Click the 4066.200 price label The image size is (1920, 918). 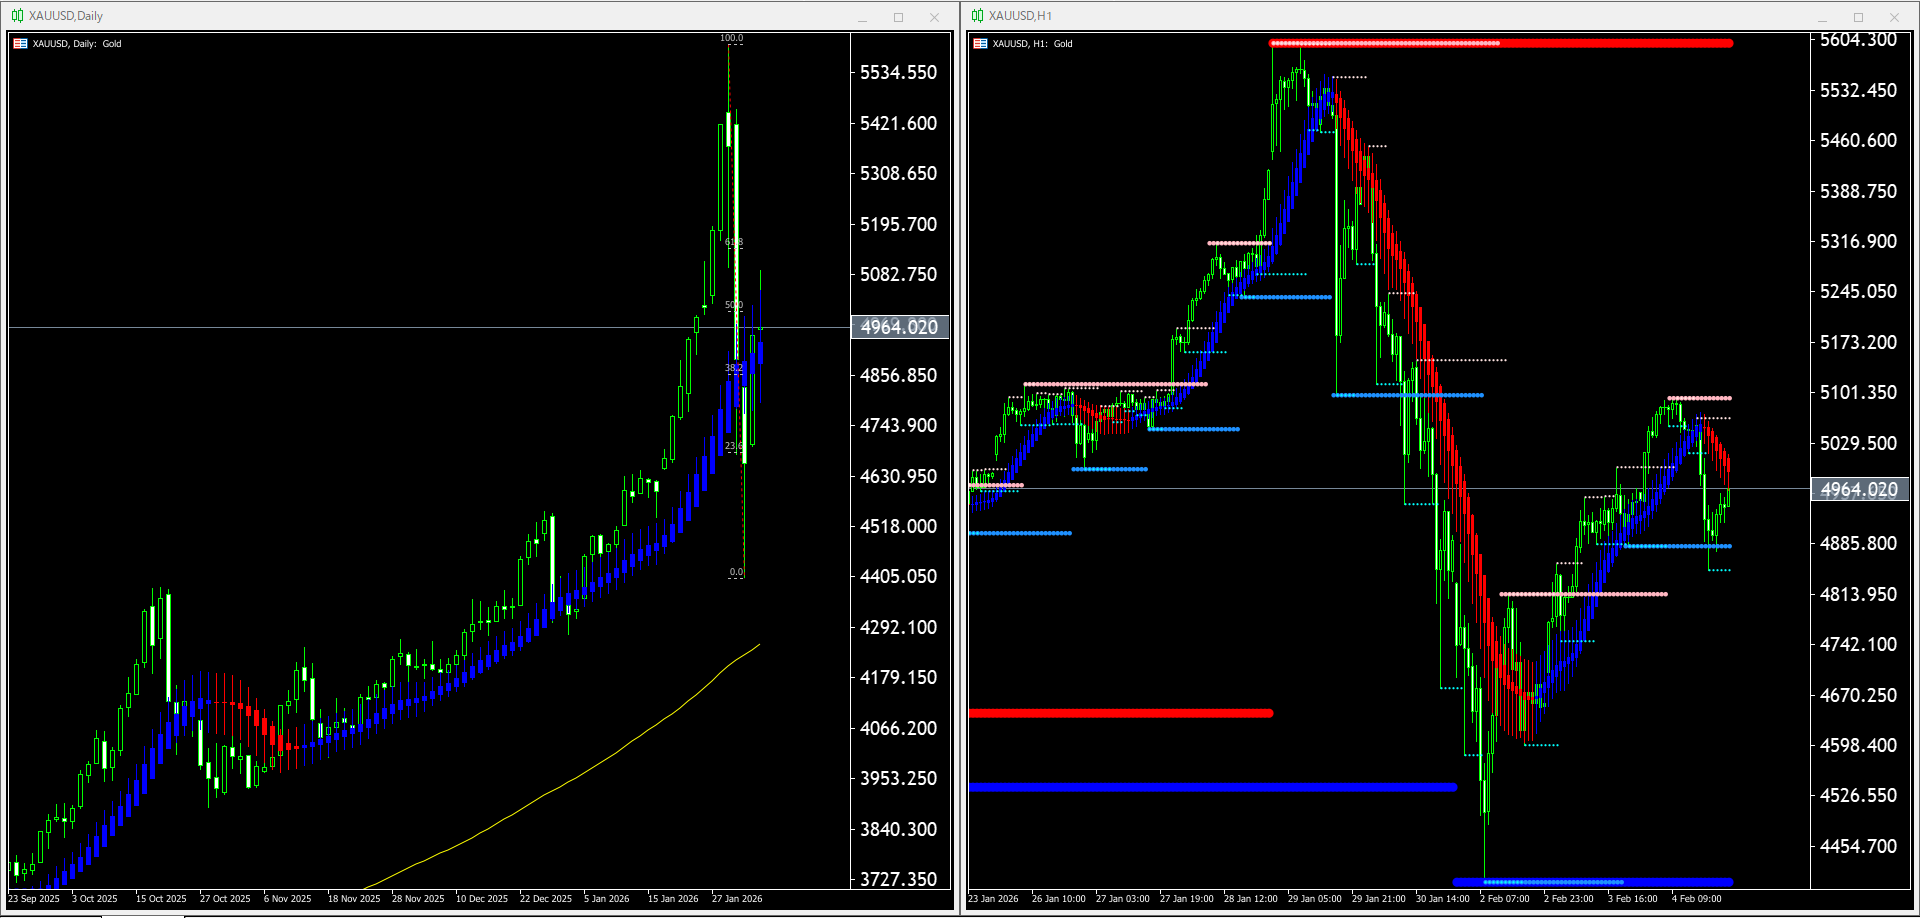(x=898, y=728)
